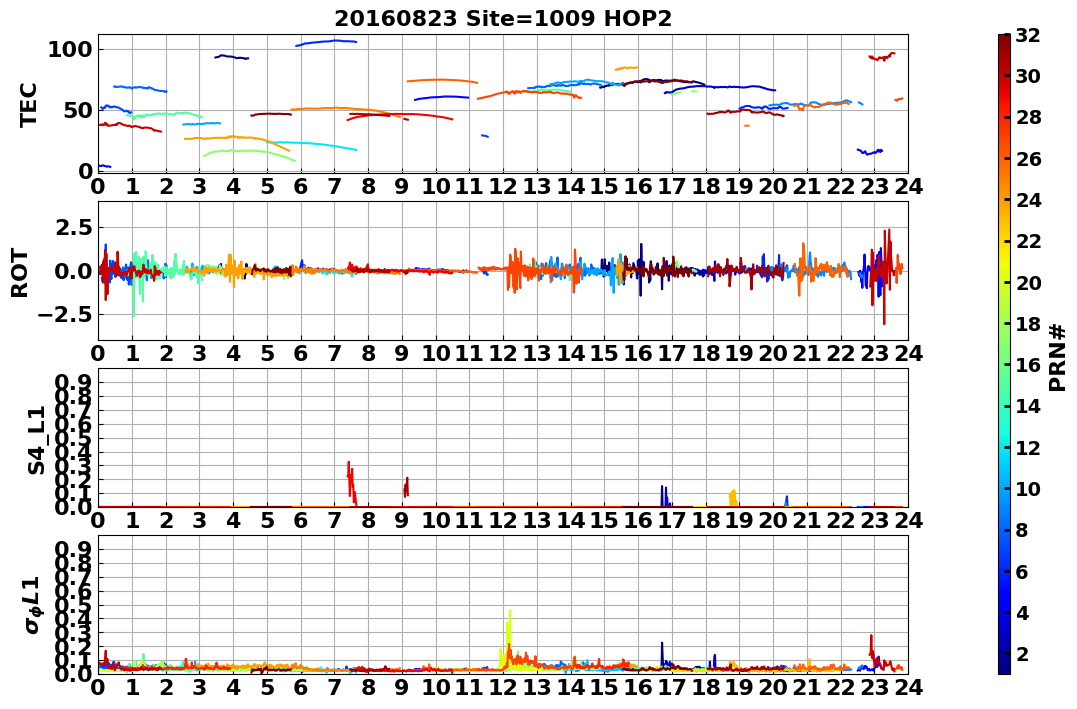Screen dimensions: 1077x709
Task: Click the colorbar tick label 20
Action: pyautogui.click(x=1028, y=282)
